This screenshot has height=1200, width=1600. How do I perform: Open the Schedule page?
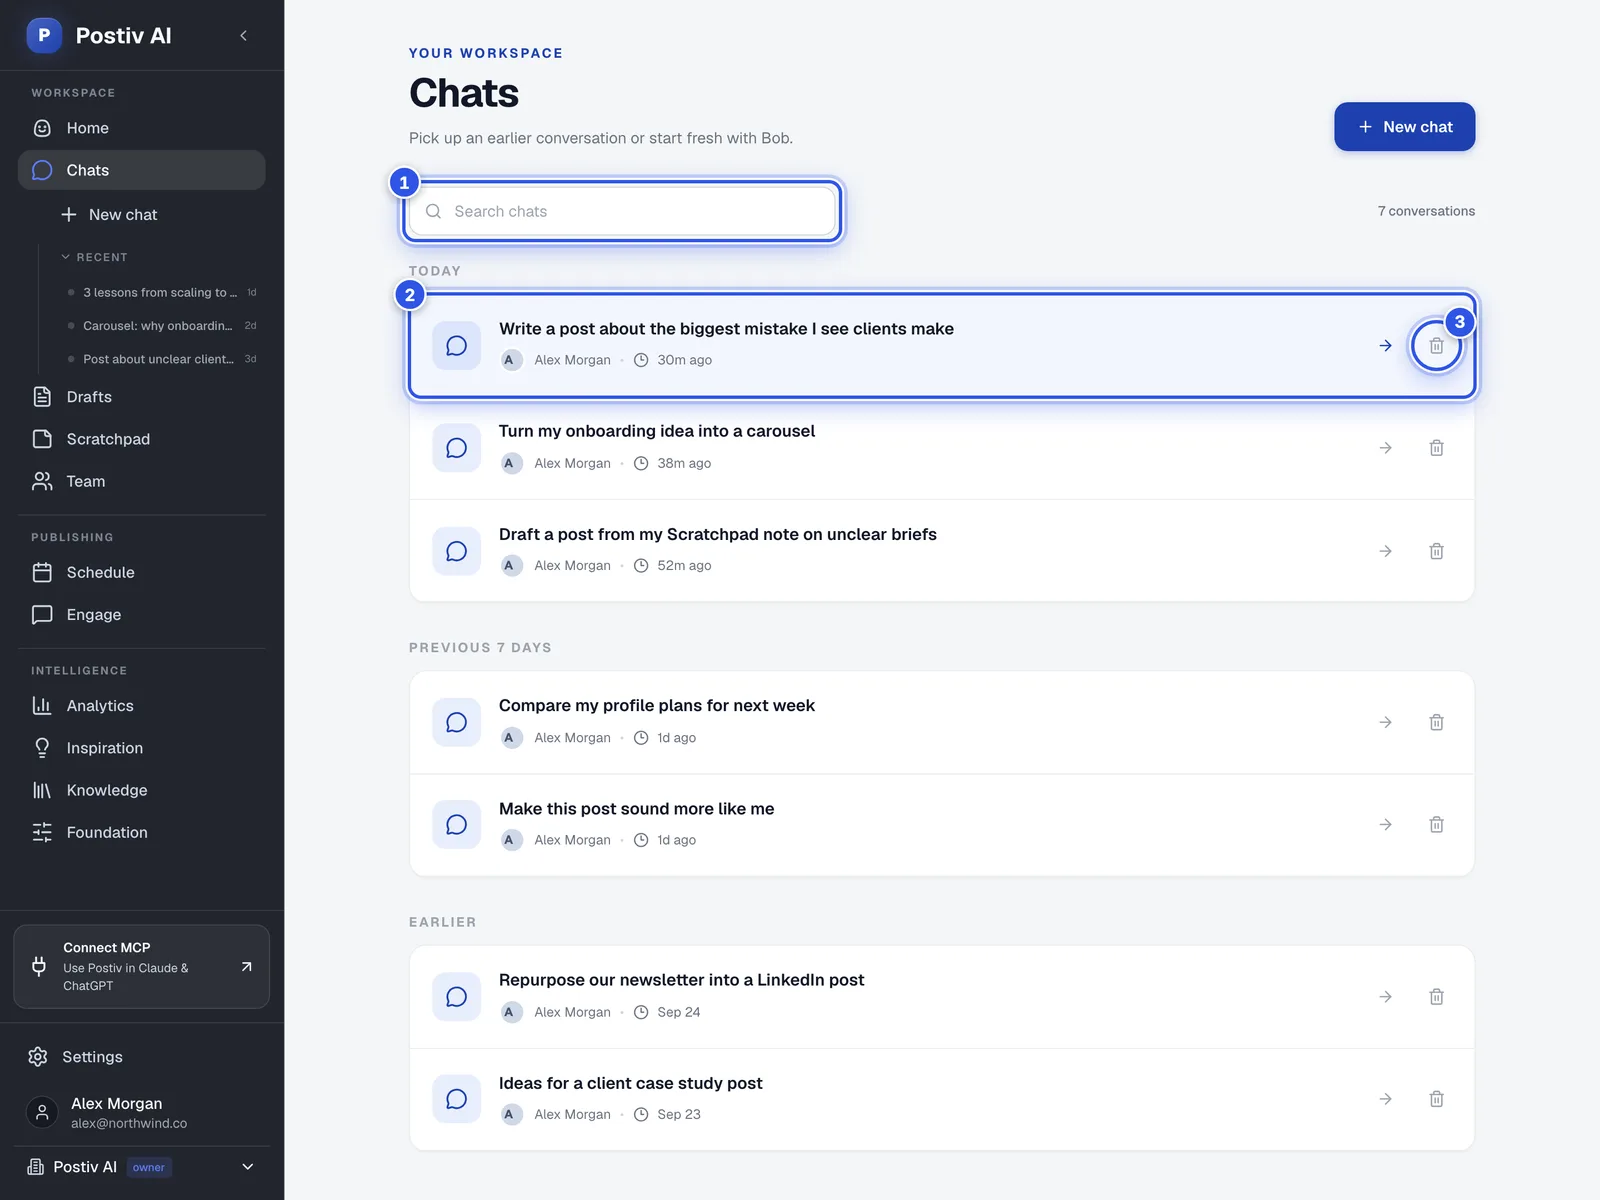tap(141, 572)
